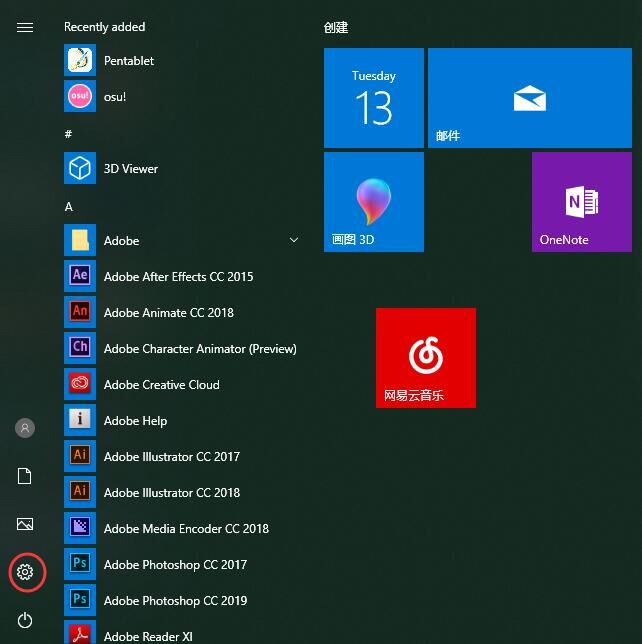Screen dimensions: 642x644
Task: Select the Pentablet text label
Action: coord(129,61)
